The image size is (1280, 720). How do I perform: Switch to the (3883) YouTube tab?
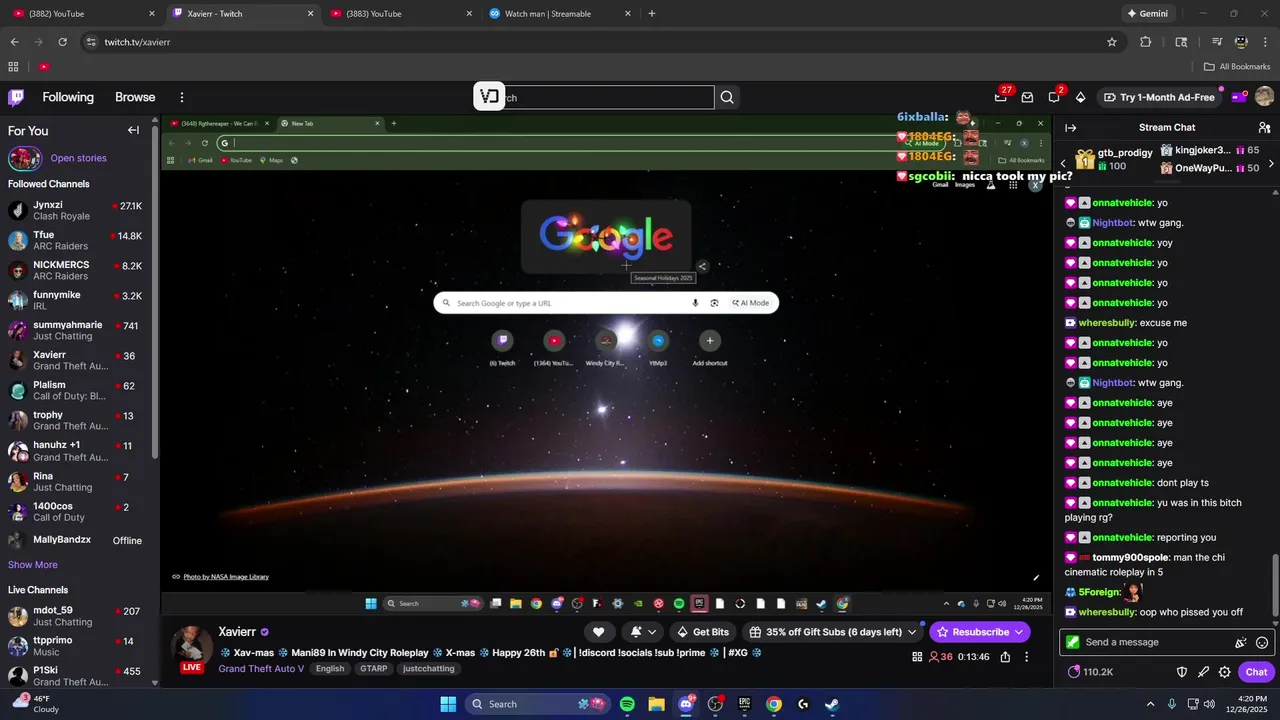tap(399, 14)
